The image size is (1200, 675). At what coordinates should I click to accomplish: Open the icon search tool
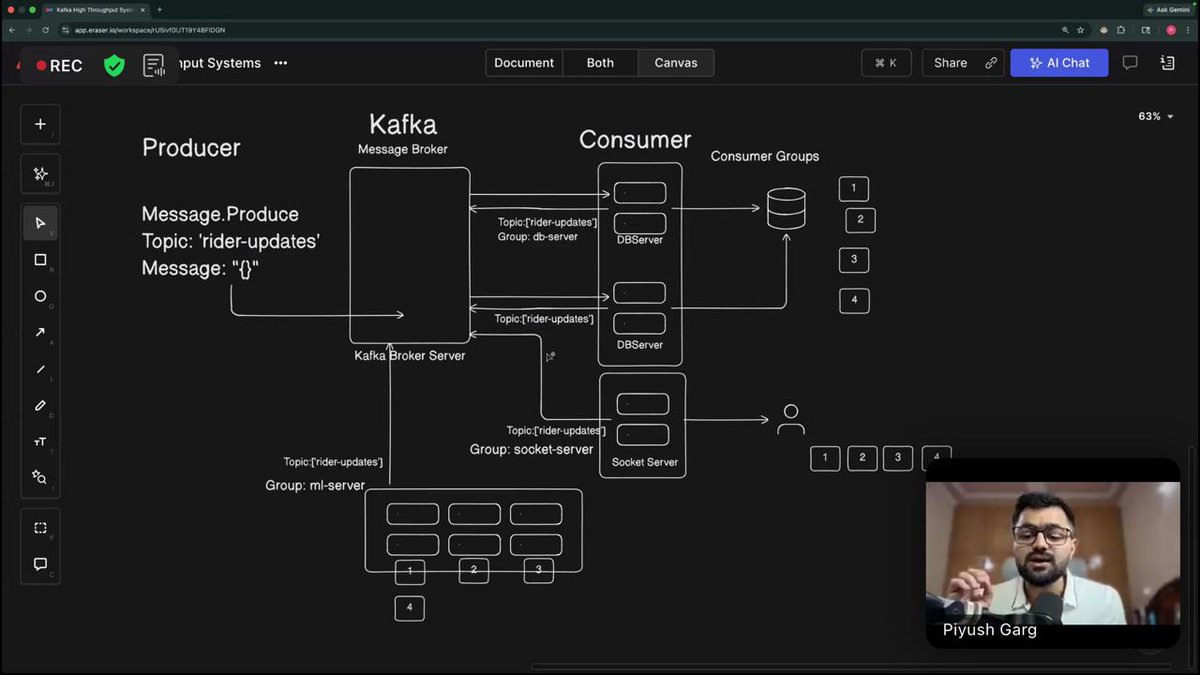tap(40, 477)
